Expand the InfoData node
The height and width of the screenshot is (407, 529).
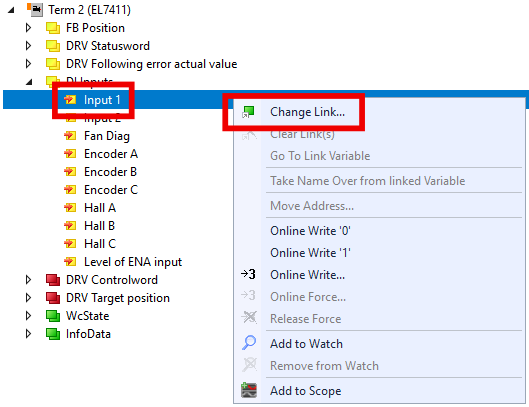[x=29, y=334]
